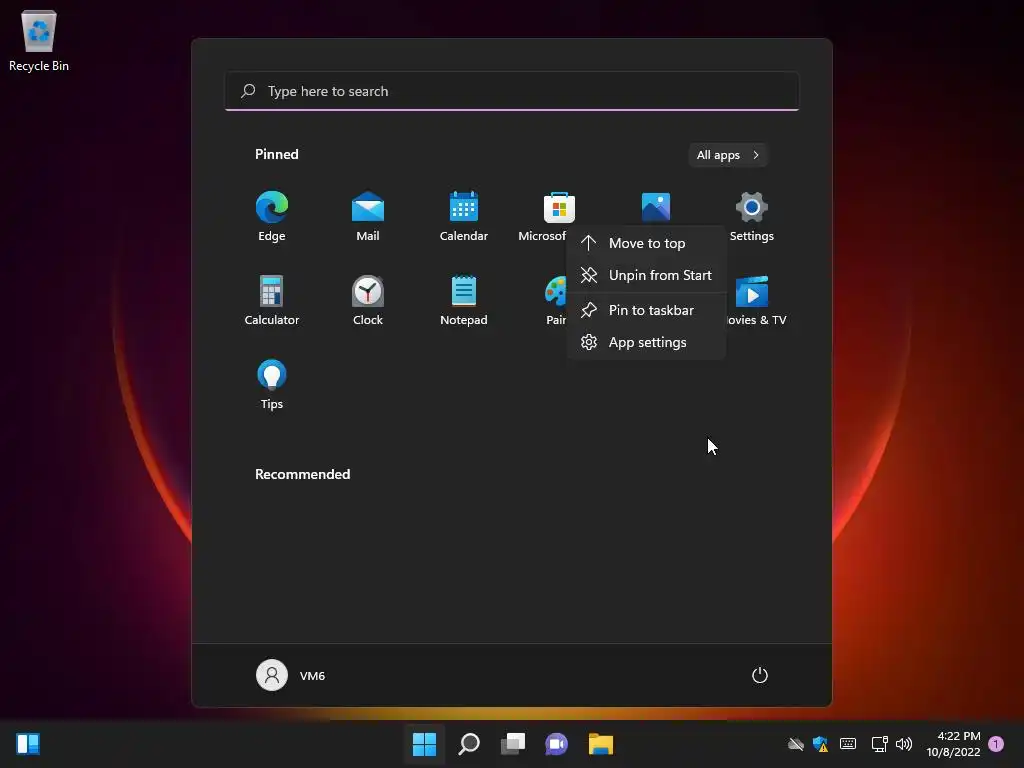The height and width of the screenshot is (768, 1024).
Task: Launch the Calculator app
Action: (272, 300)
